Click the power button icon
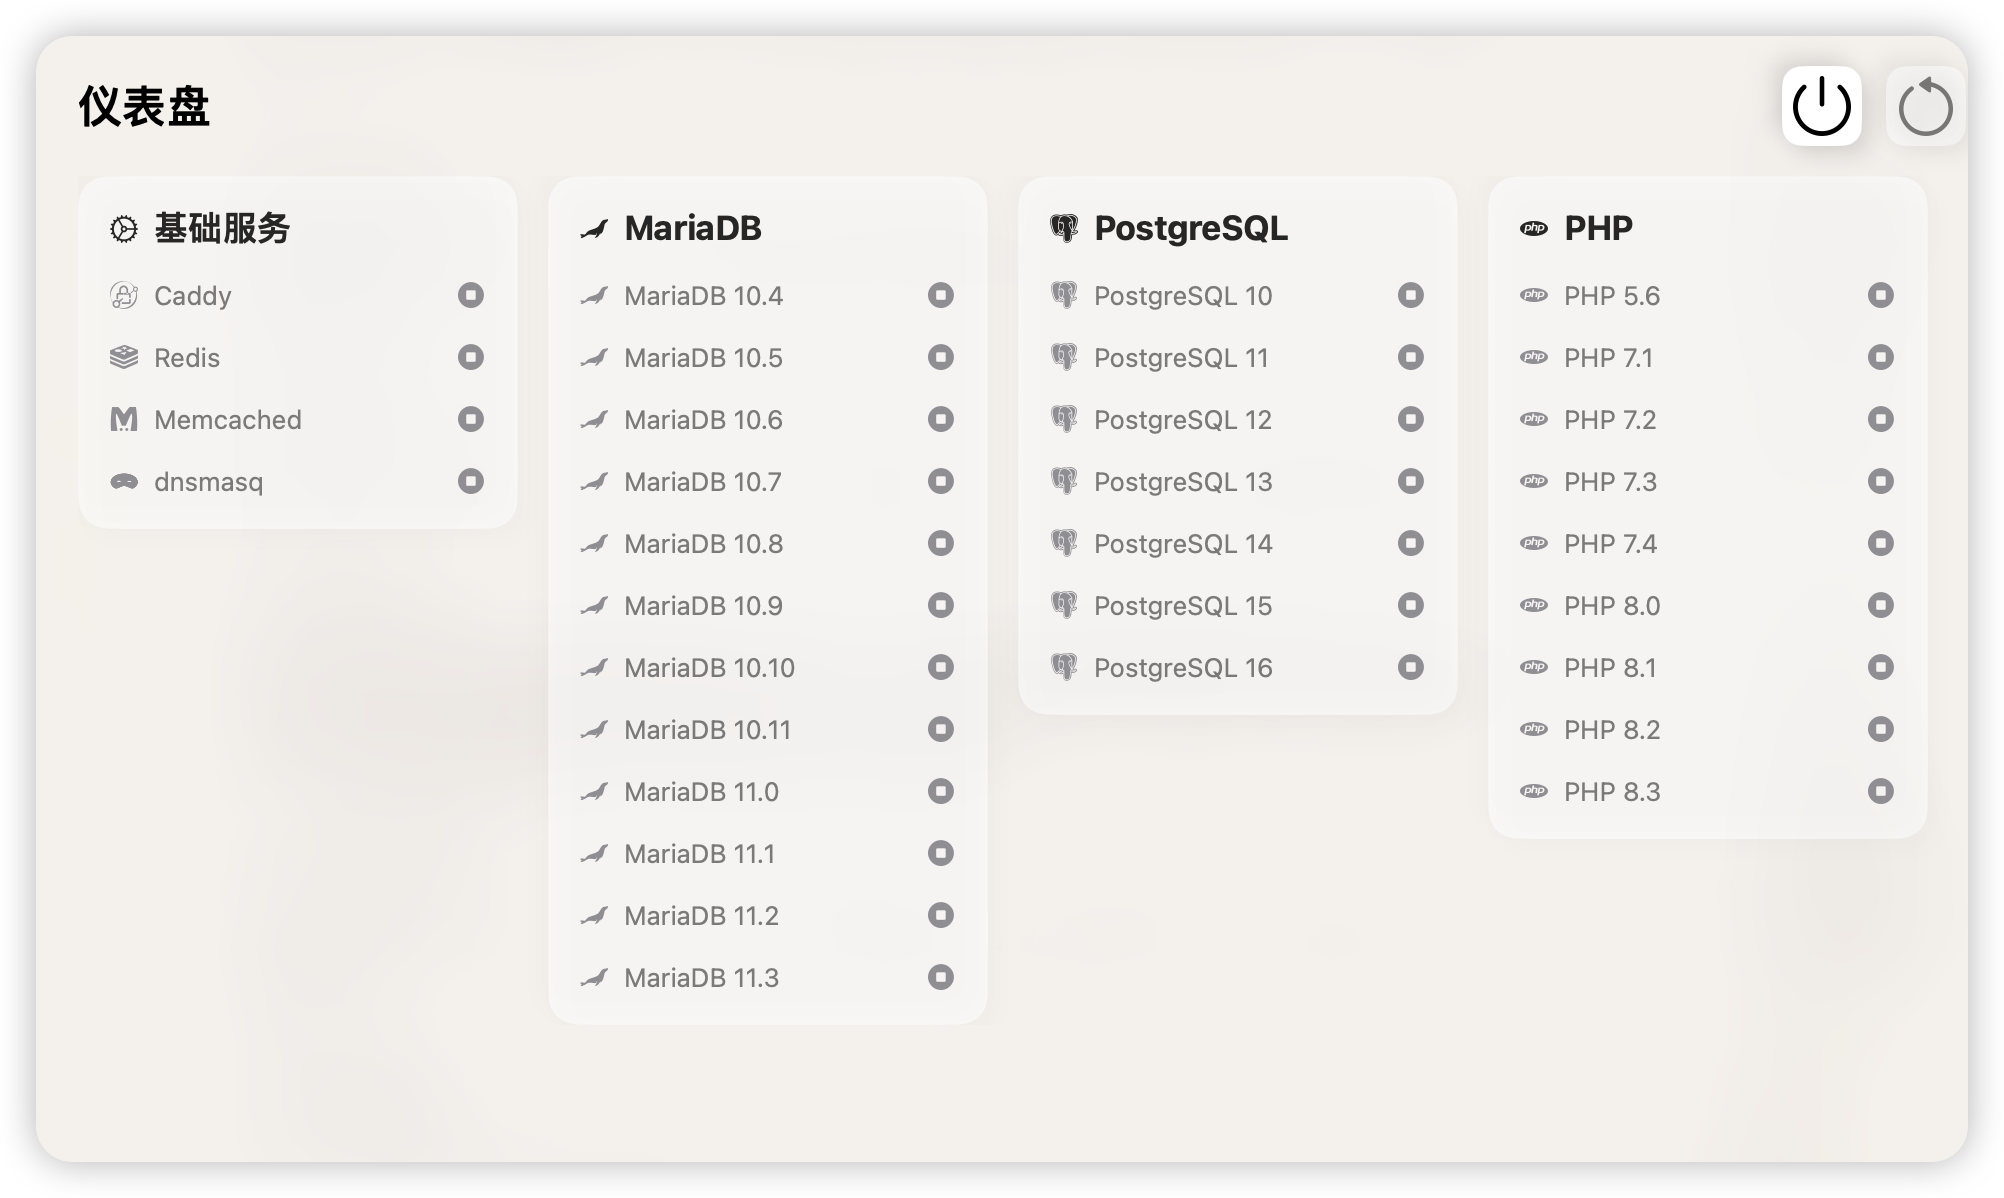The width and height of the screenshot is (2004, 1198). coord(1821,106)
